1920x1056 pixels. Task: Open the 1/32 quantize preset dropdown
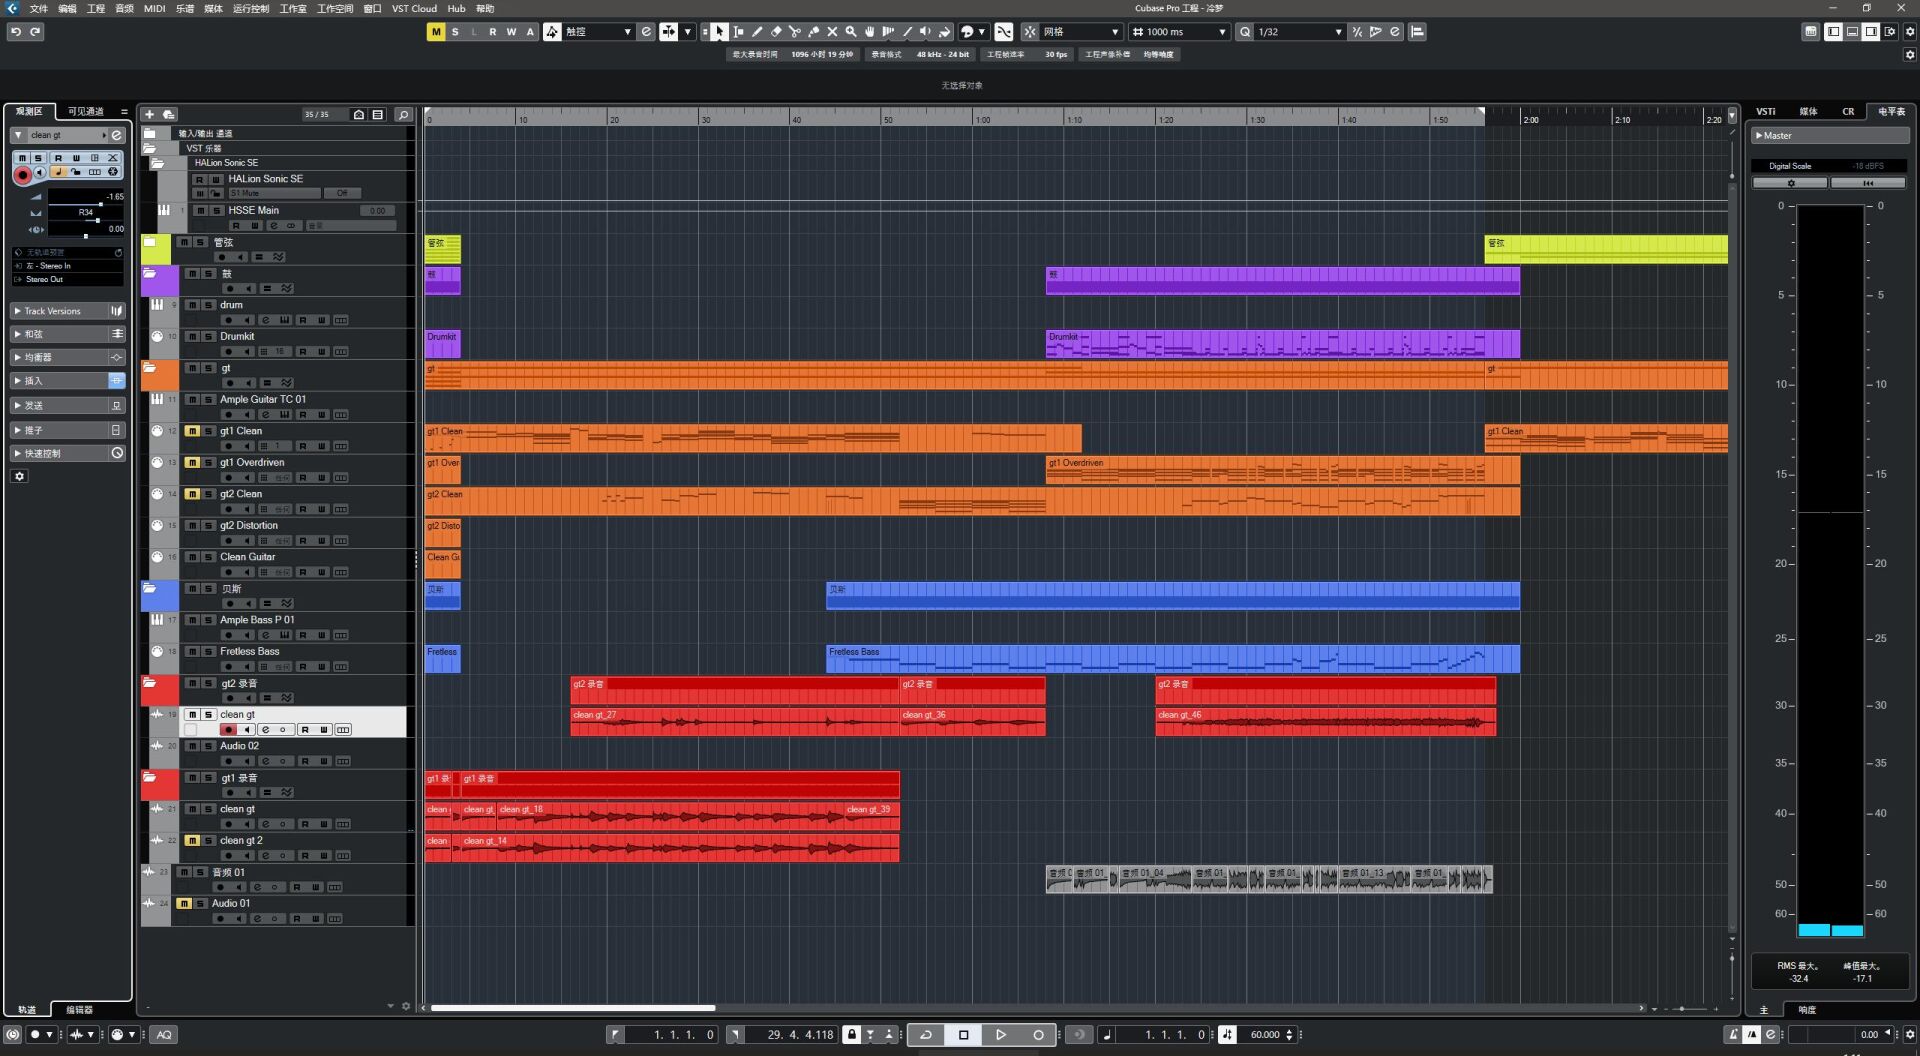click(x=1338, y=31)
